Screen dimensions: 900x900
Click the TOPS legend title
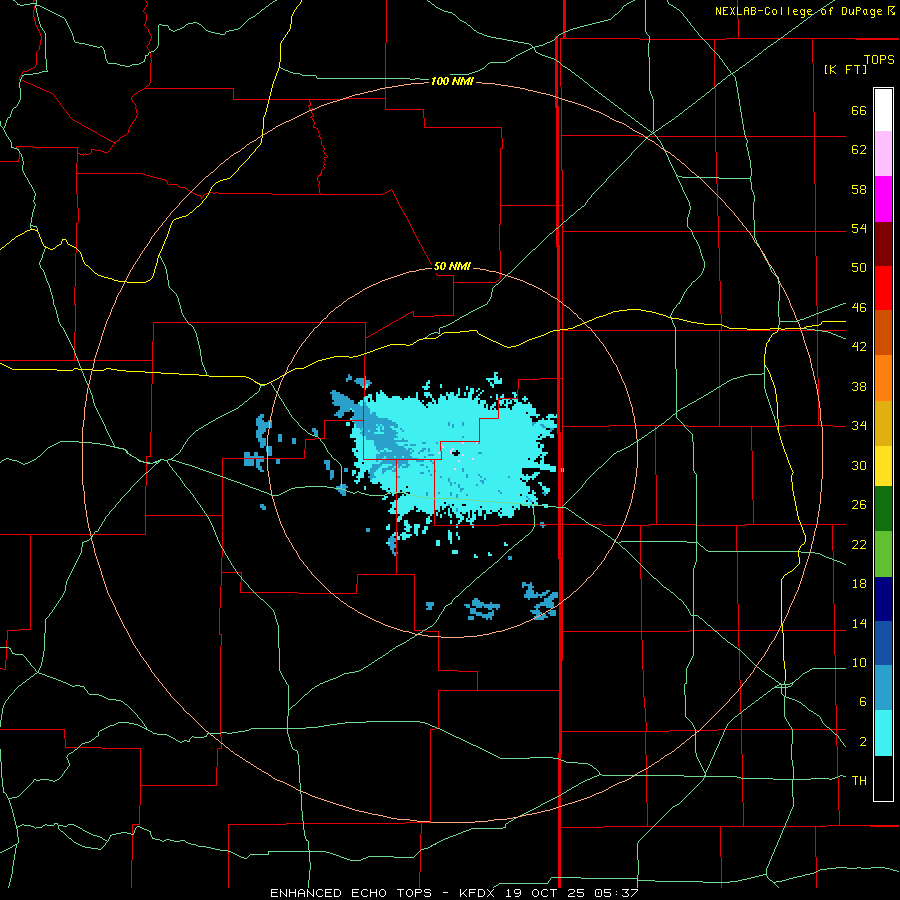tap(879, 59)
